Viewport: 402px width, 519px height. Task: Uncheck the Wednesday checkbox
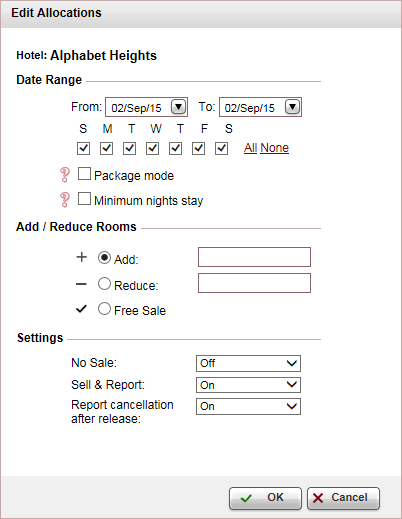tap(152, 148)
